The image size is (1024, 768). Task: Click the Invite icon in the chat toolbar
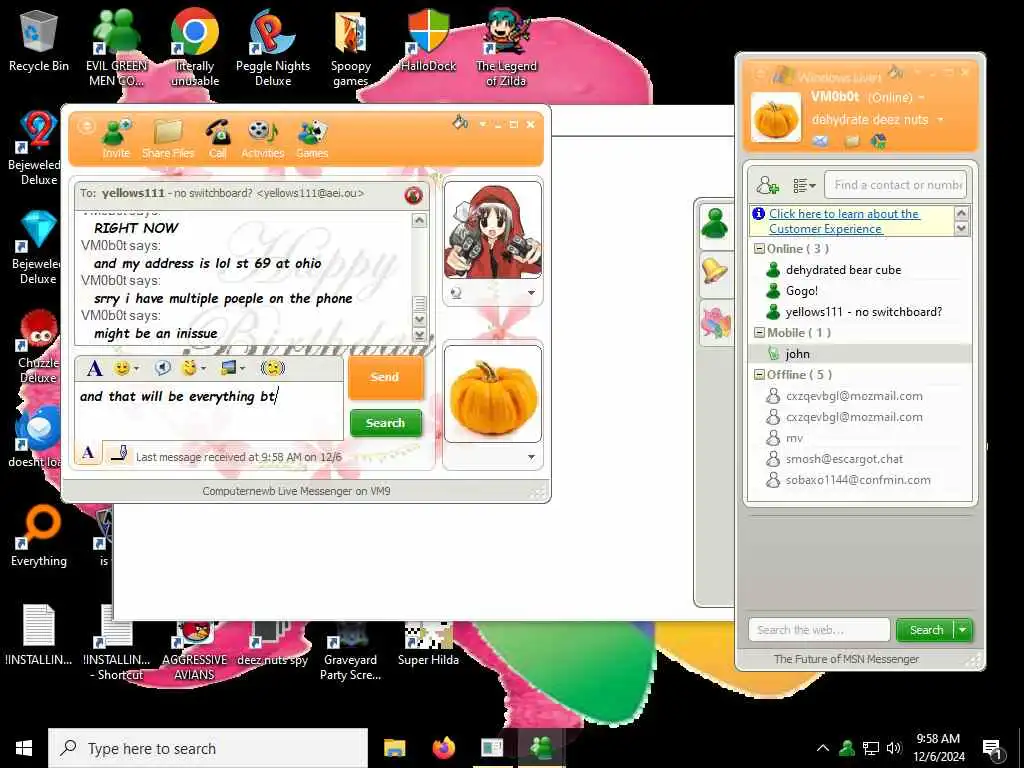[x=116, y=138]
